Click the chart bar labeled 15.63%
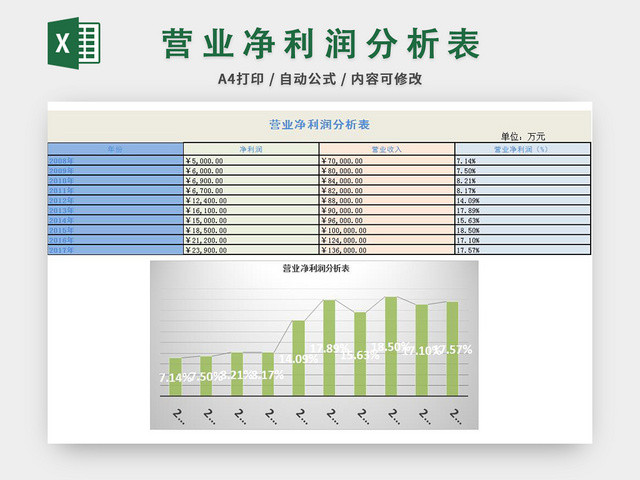 click(x=360, y=354)
